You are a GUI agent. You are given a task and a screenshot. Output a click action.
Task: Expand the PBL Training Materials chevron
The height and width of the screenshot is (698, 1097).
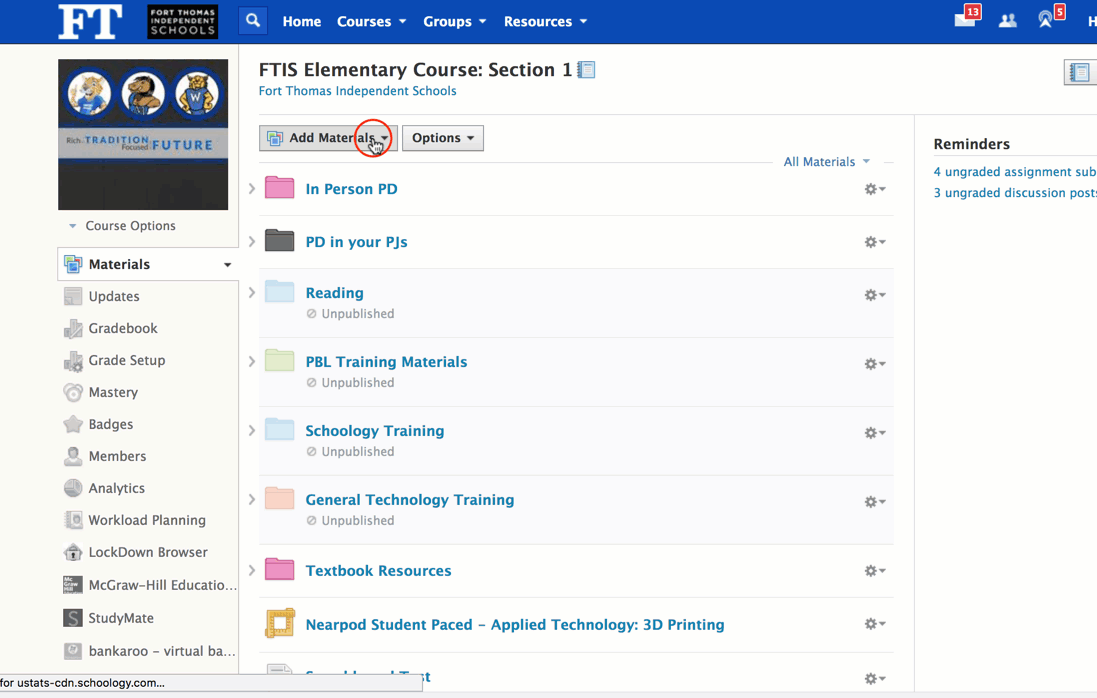pyautogui.click(x=252, y=361)
